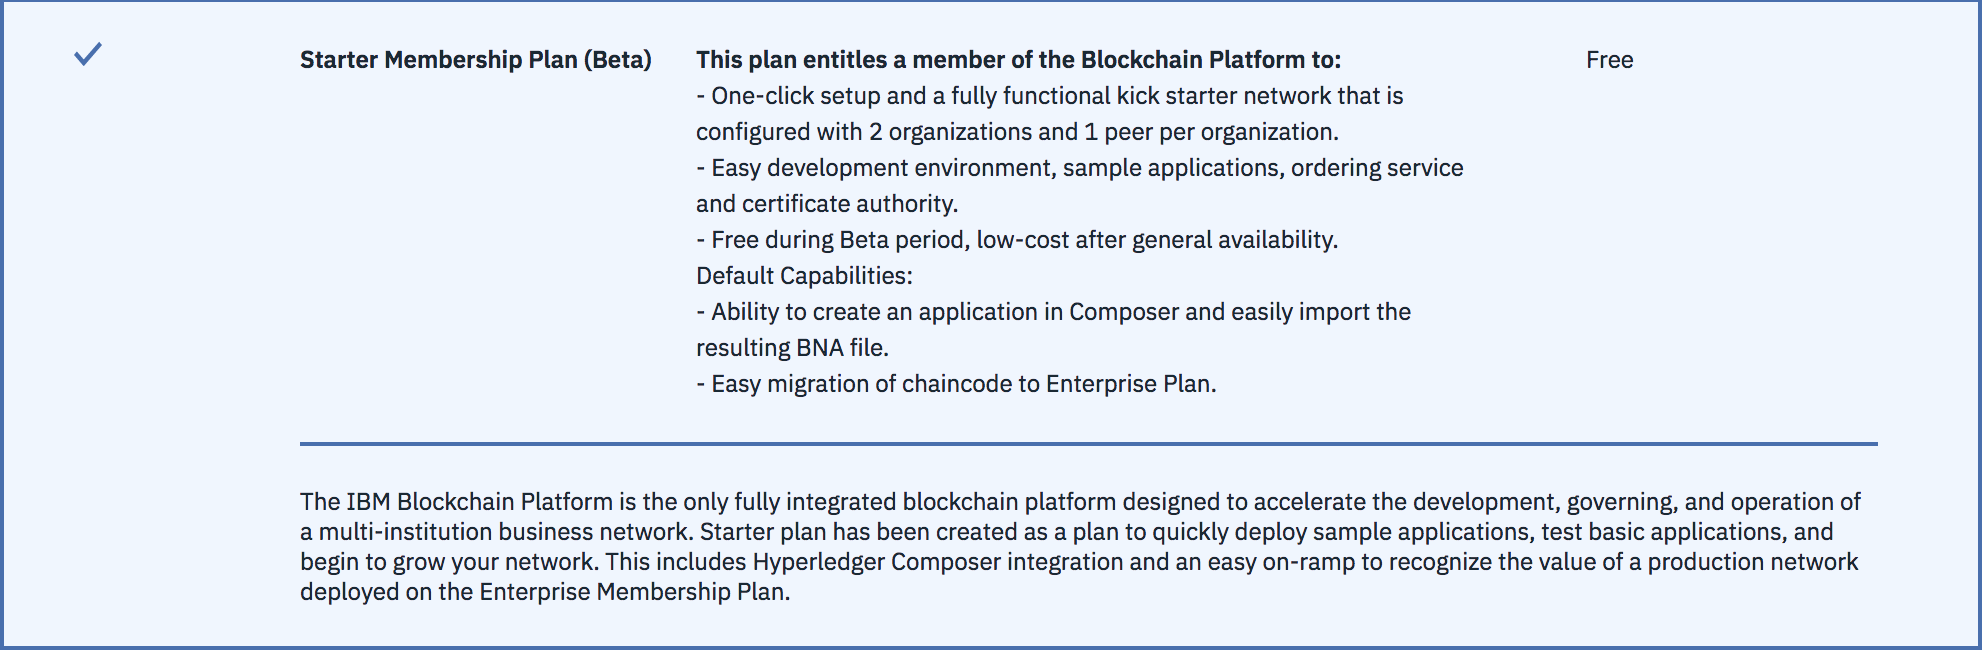Click the blue checkmark for the selected plan

coord(88,54)
